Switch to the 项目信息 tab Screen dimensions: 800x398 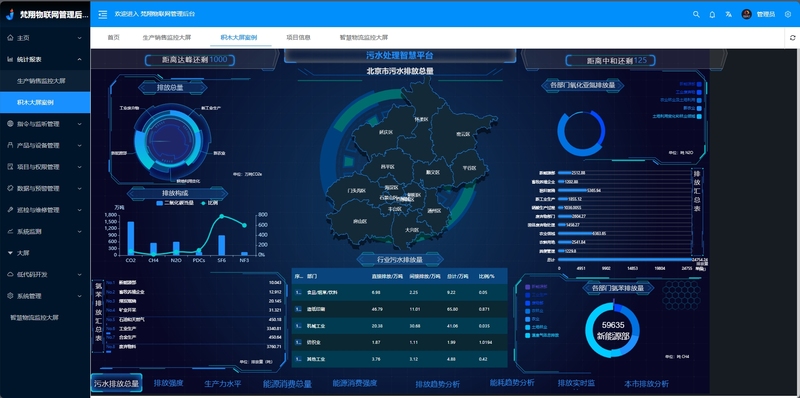click(x=298, y=38)
